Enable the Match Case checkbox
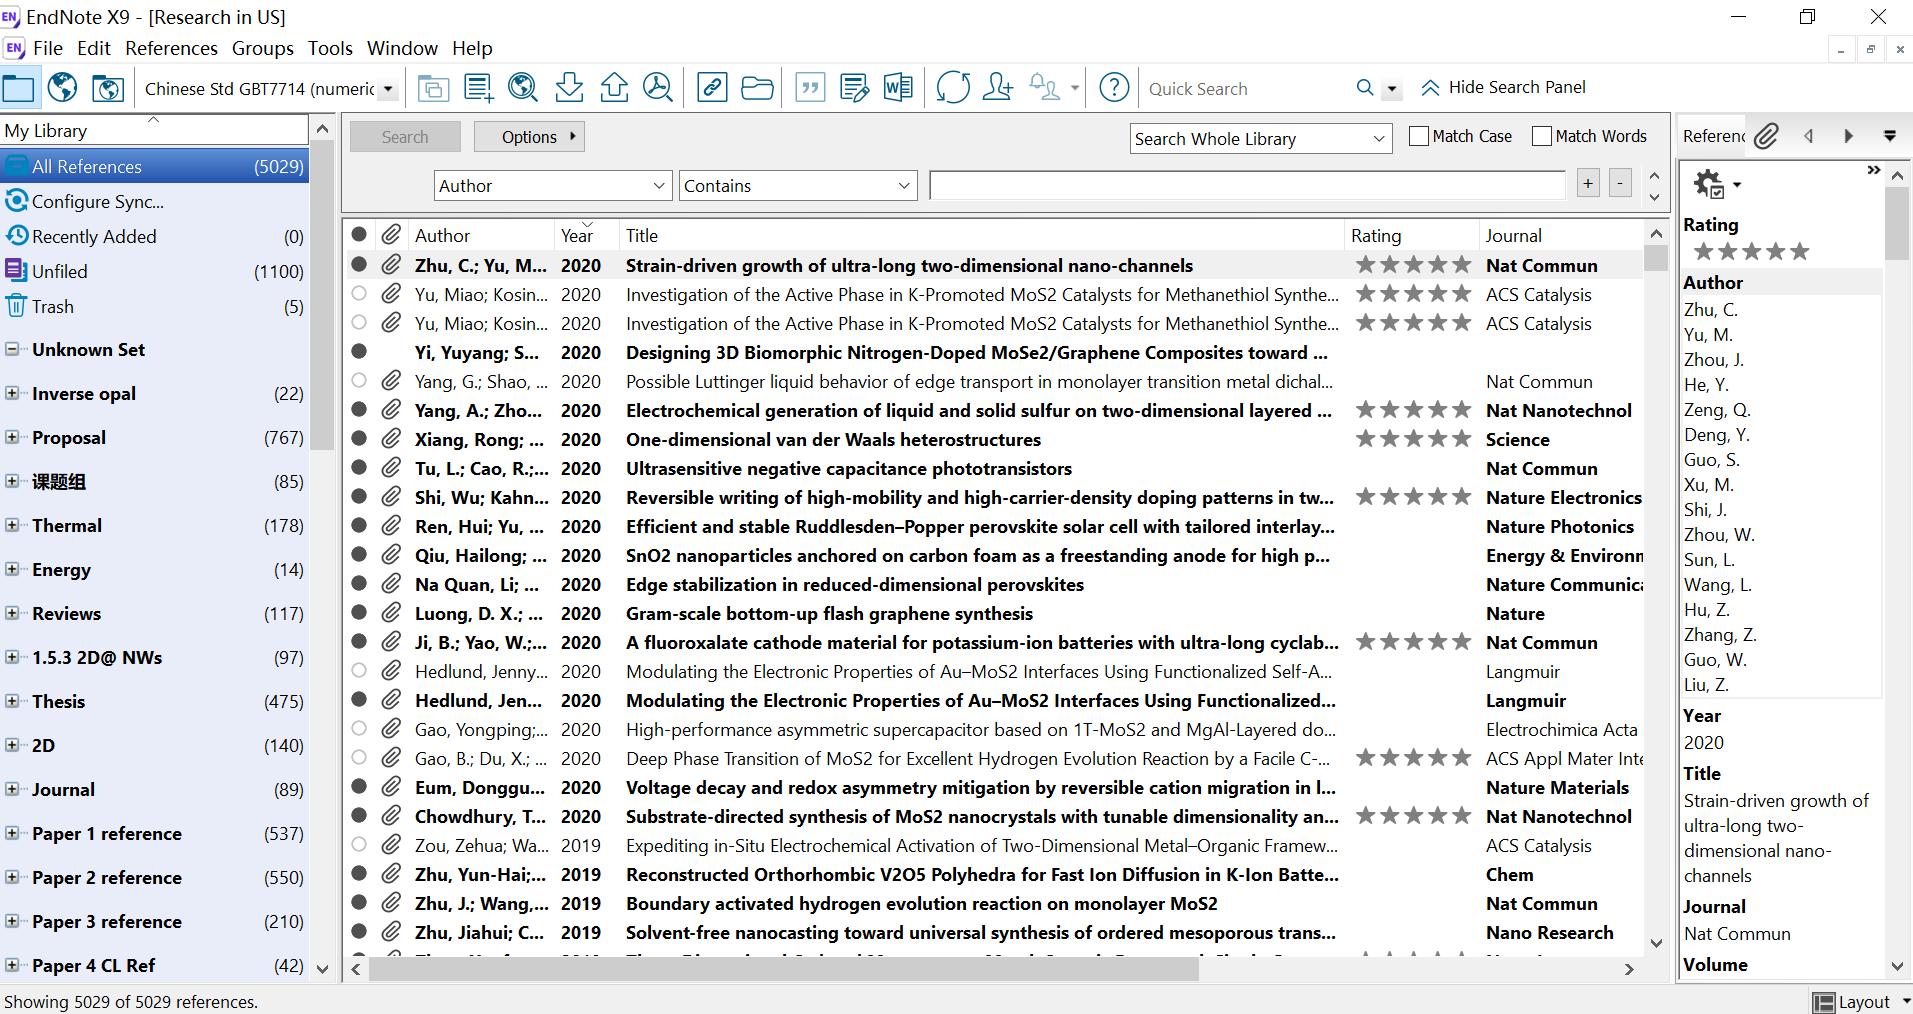 click(1418, 136)
